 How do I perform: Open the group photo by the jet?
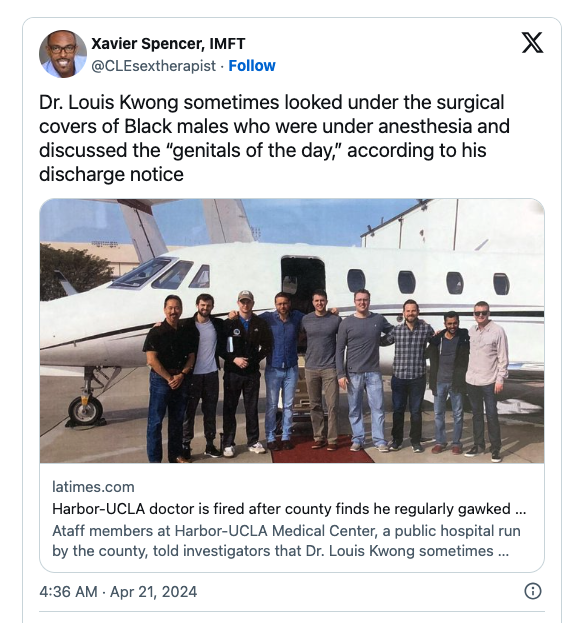[292, 331]
